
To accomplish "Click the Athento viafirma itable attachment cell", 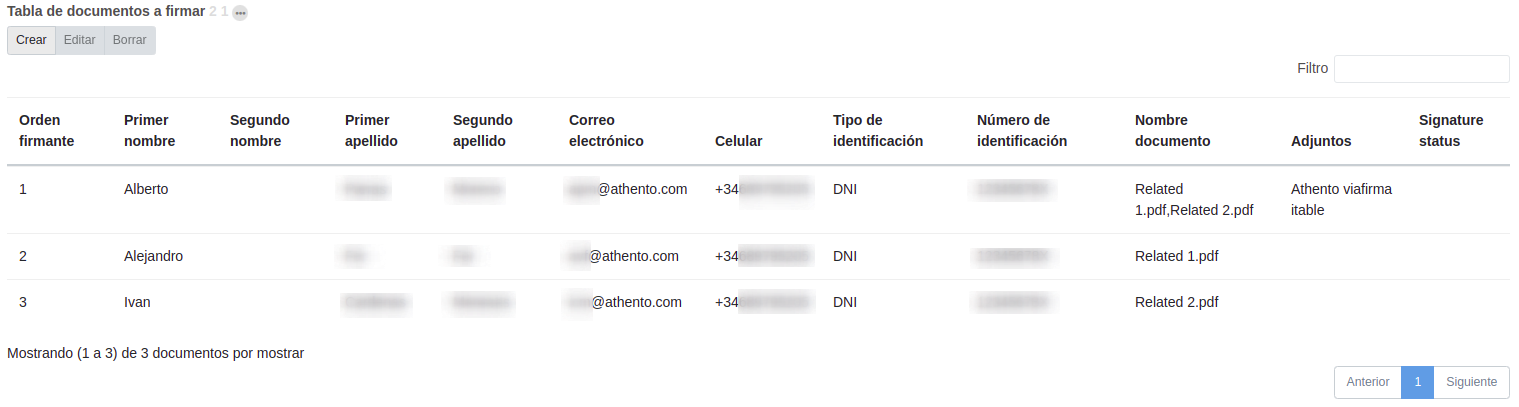I will pyautogui.click(x=1340, y=199).
